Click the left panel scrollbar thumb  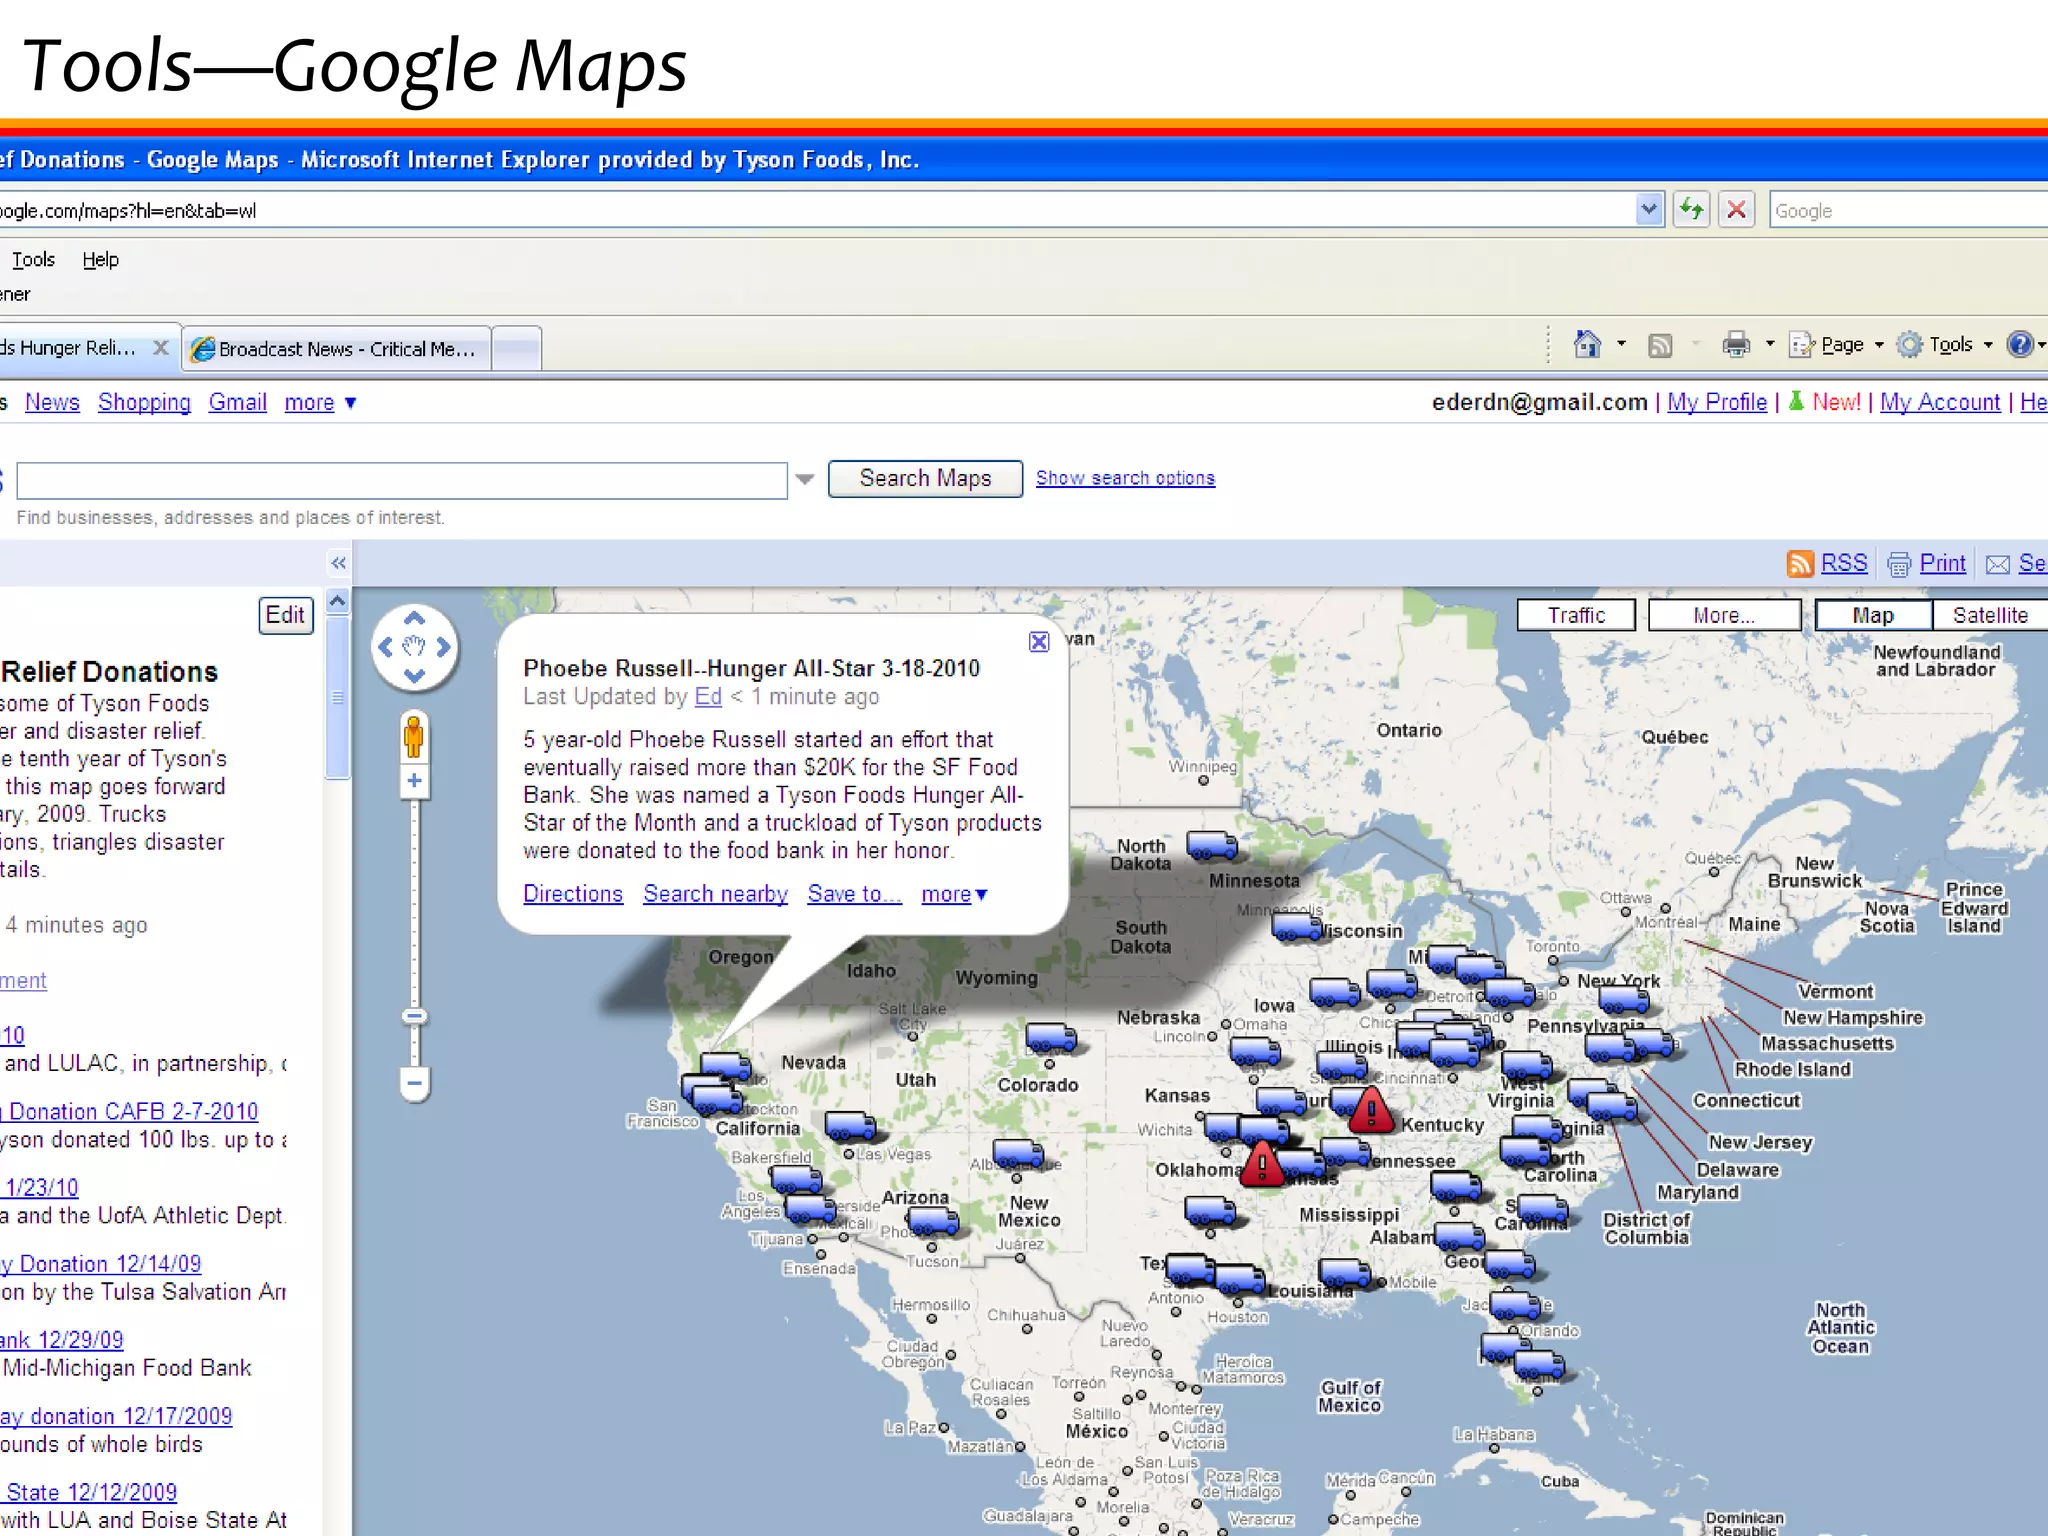[x=338, y=697]
